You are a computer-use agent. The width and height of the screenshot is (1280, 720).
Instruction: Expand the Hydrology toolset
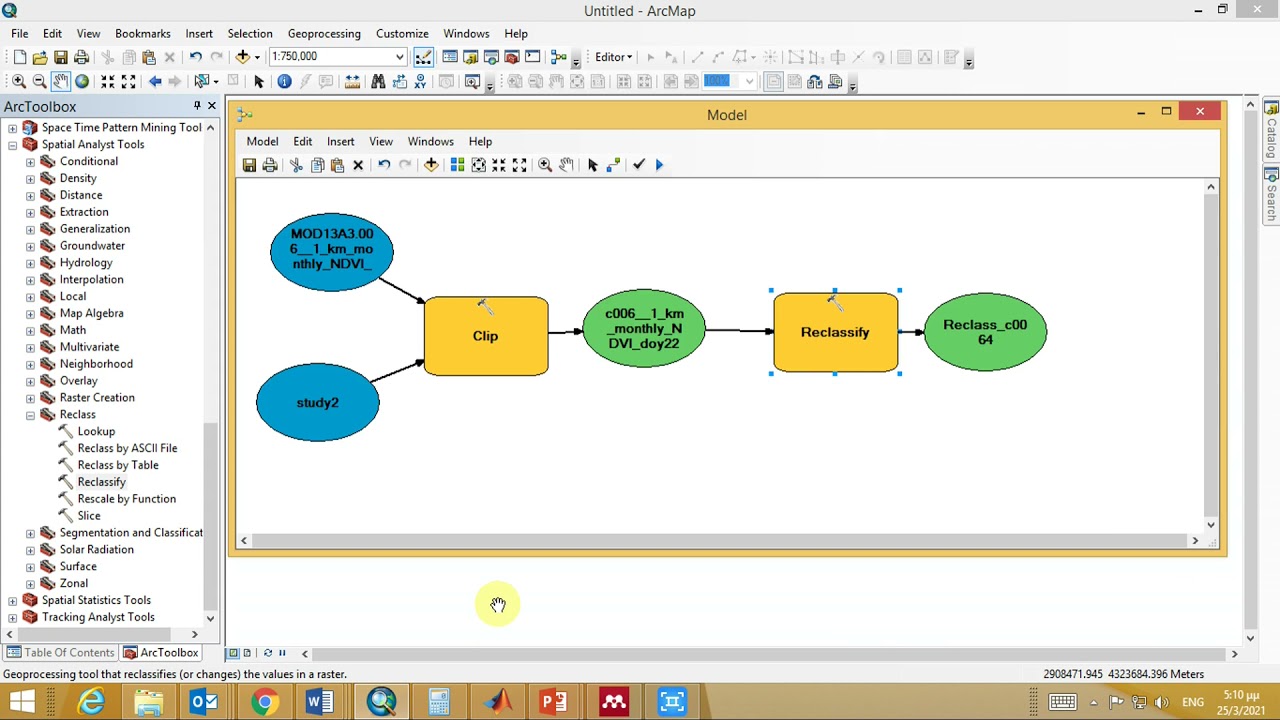[30, 263]
